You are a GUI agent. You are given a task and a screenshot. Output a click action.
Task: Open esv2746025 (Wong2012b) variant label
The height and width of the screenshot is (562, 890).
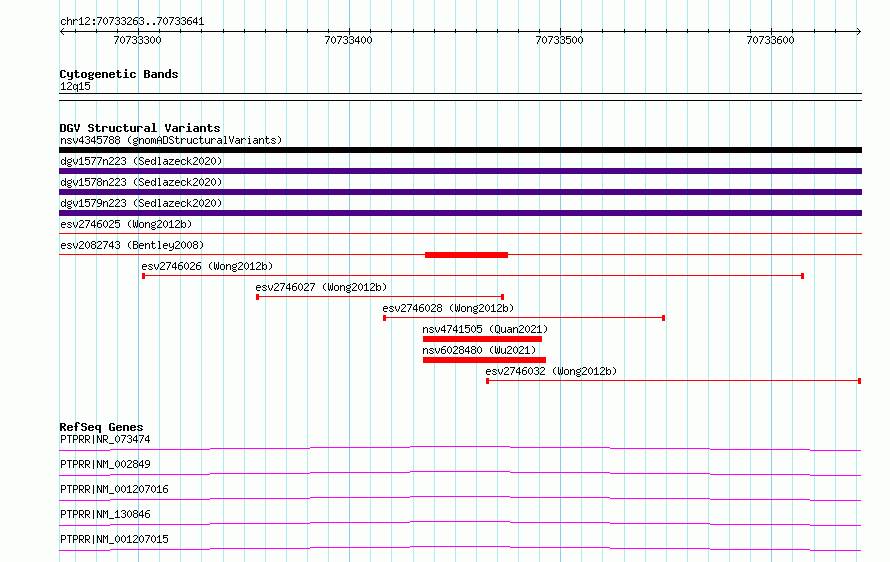click(x=126, y=224)
